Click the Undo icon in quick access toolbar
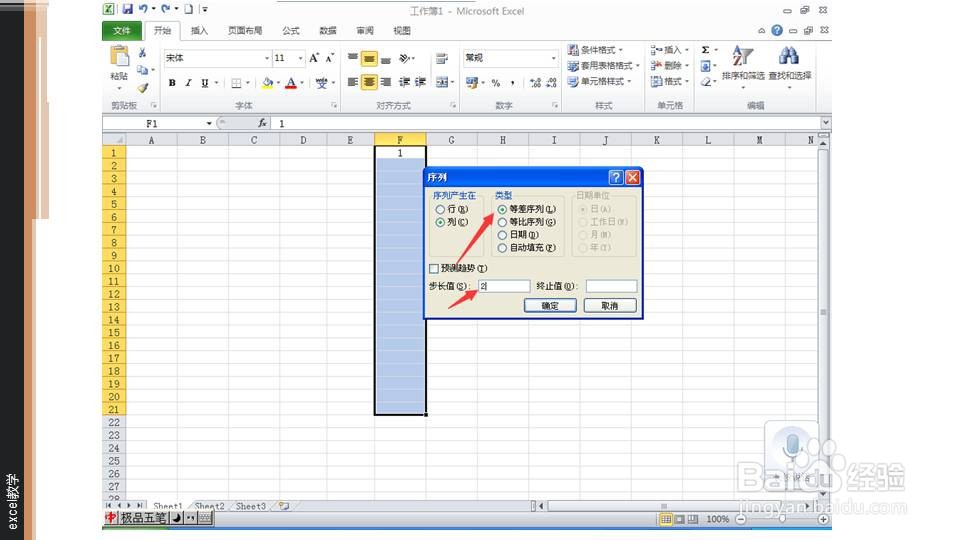960x540 pixels. point(143,9)
